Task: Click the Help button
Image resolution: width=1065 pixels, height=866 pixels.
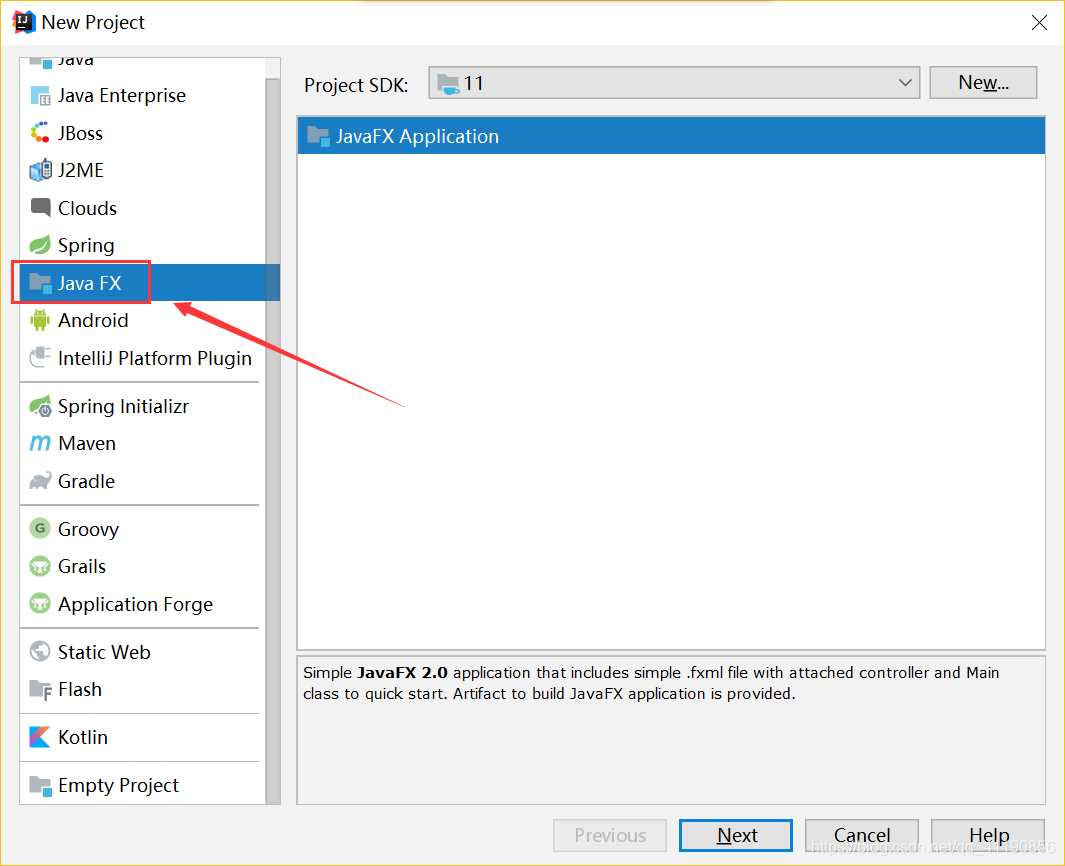Action: (988, 835)
